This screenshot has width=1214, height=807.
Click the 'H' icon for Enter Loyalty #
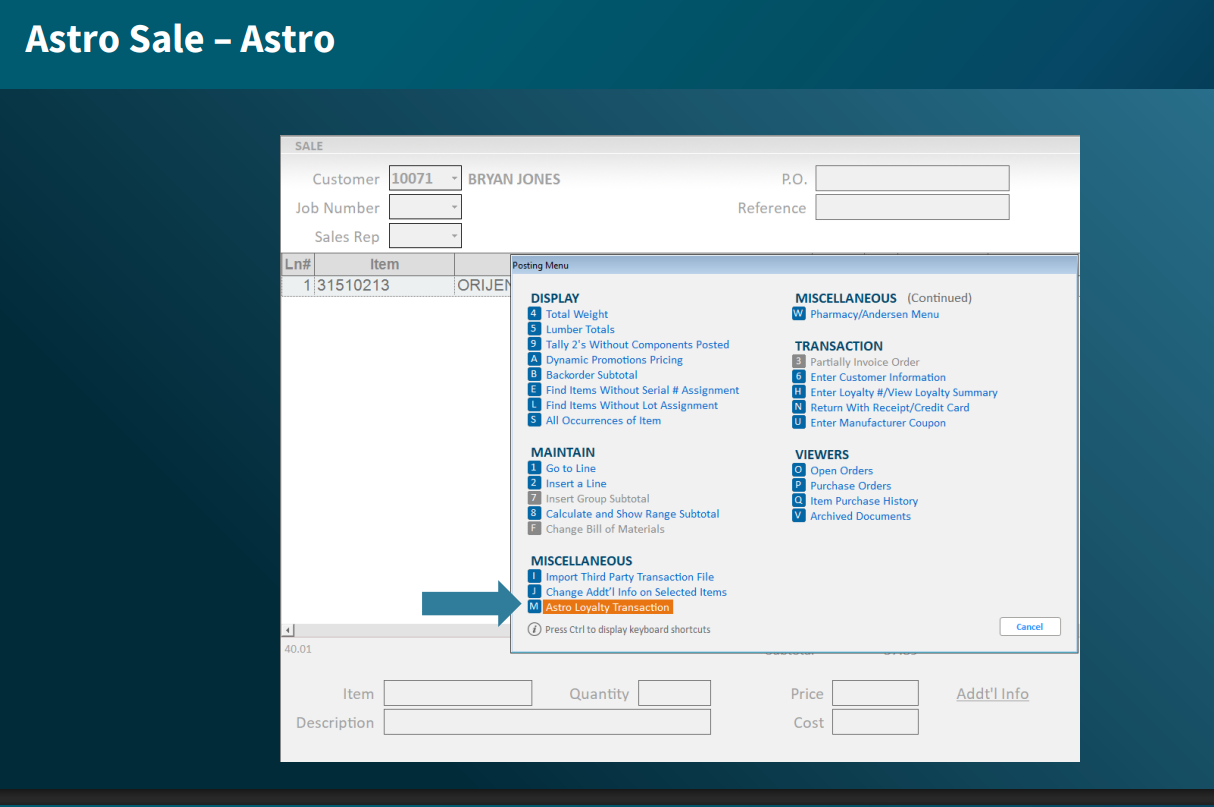(798, 392)
